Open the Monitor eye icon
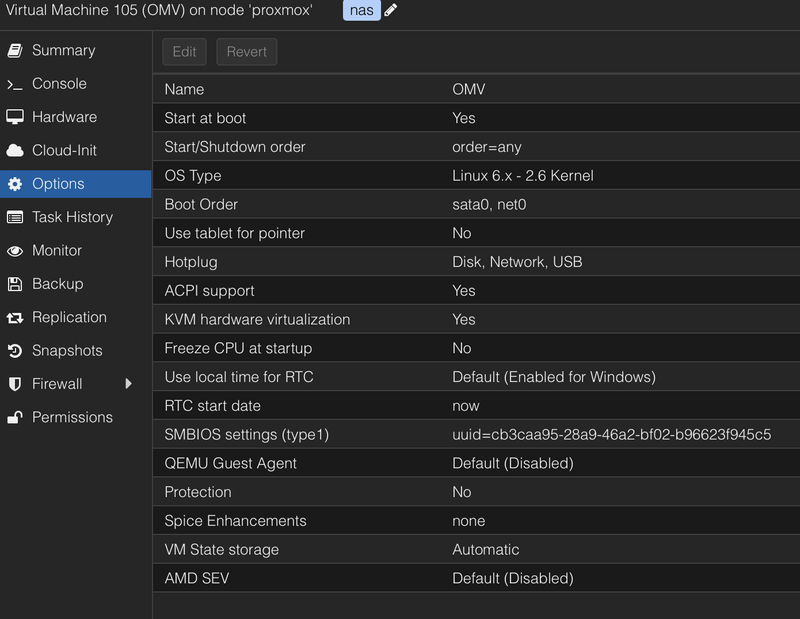 coord(15,251)
